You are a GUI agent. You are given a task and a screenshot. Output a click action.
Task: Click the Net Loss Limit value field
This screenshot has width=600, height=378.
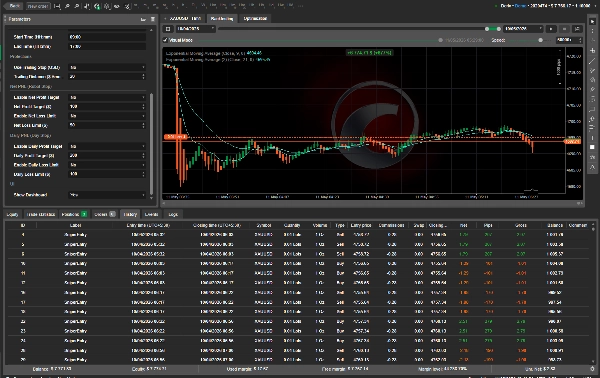point(107,125)
